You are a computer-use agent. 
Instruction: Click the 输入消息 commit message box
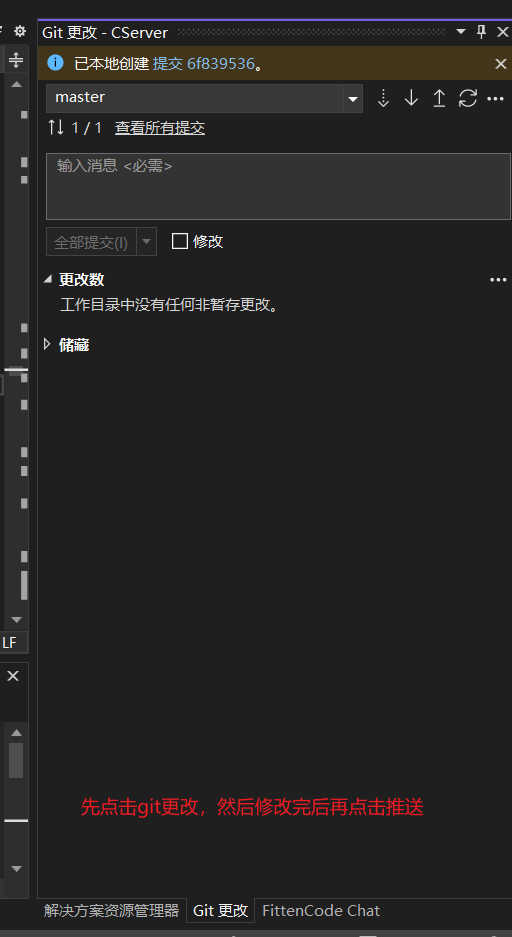click(x=278, y=186)
